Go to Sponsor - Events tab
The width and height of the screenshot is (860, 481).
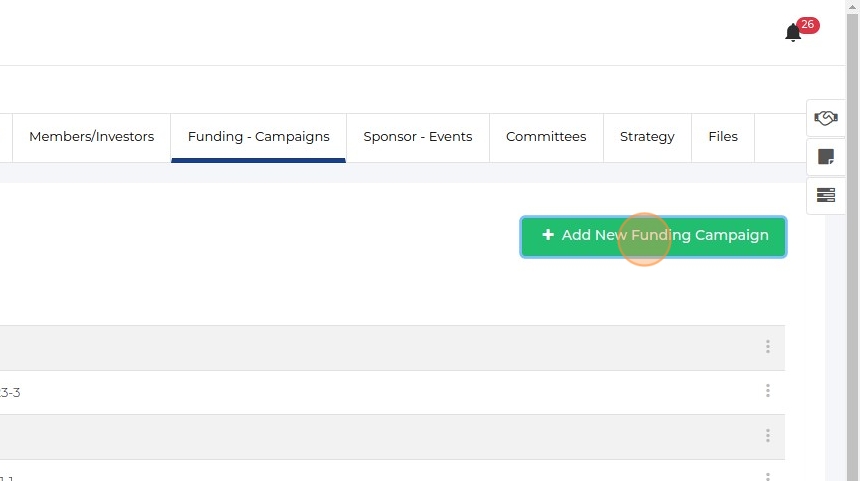click(417, 137)
